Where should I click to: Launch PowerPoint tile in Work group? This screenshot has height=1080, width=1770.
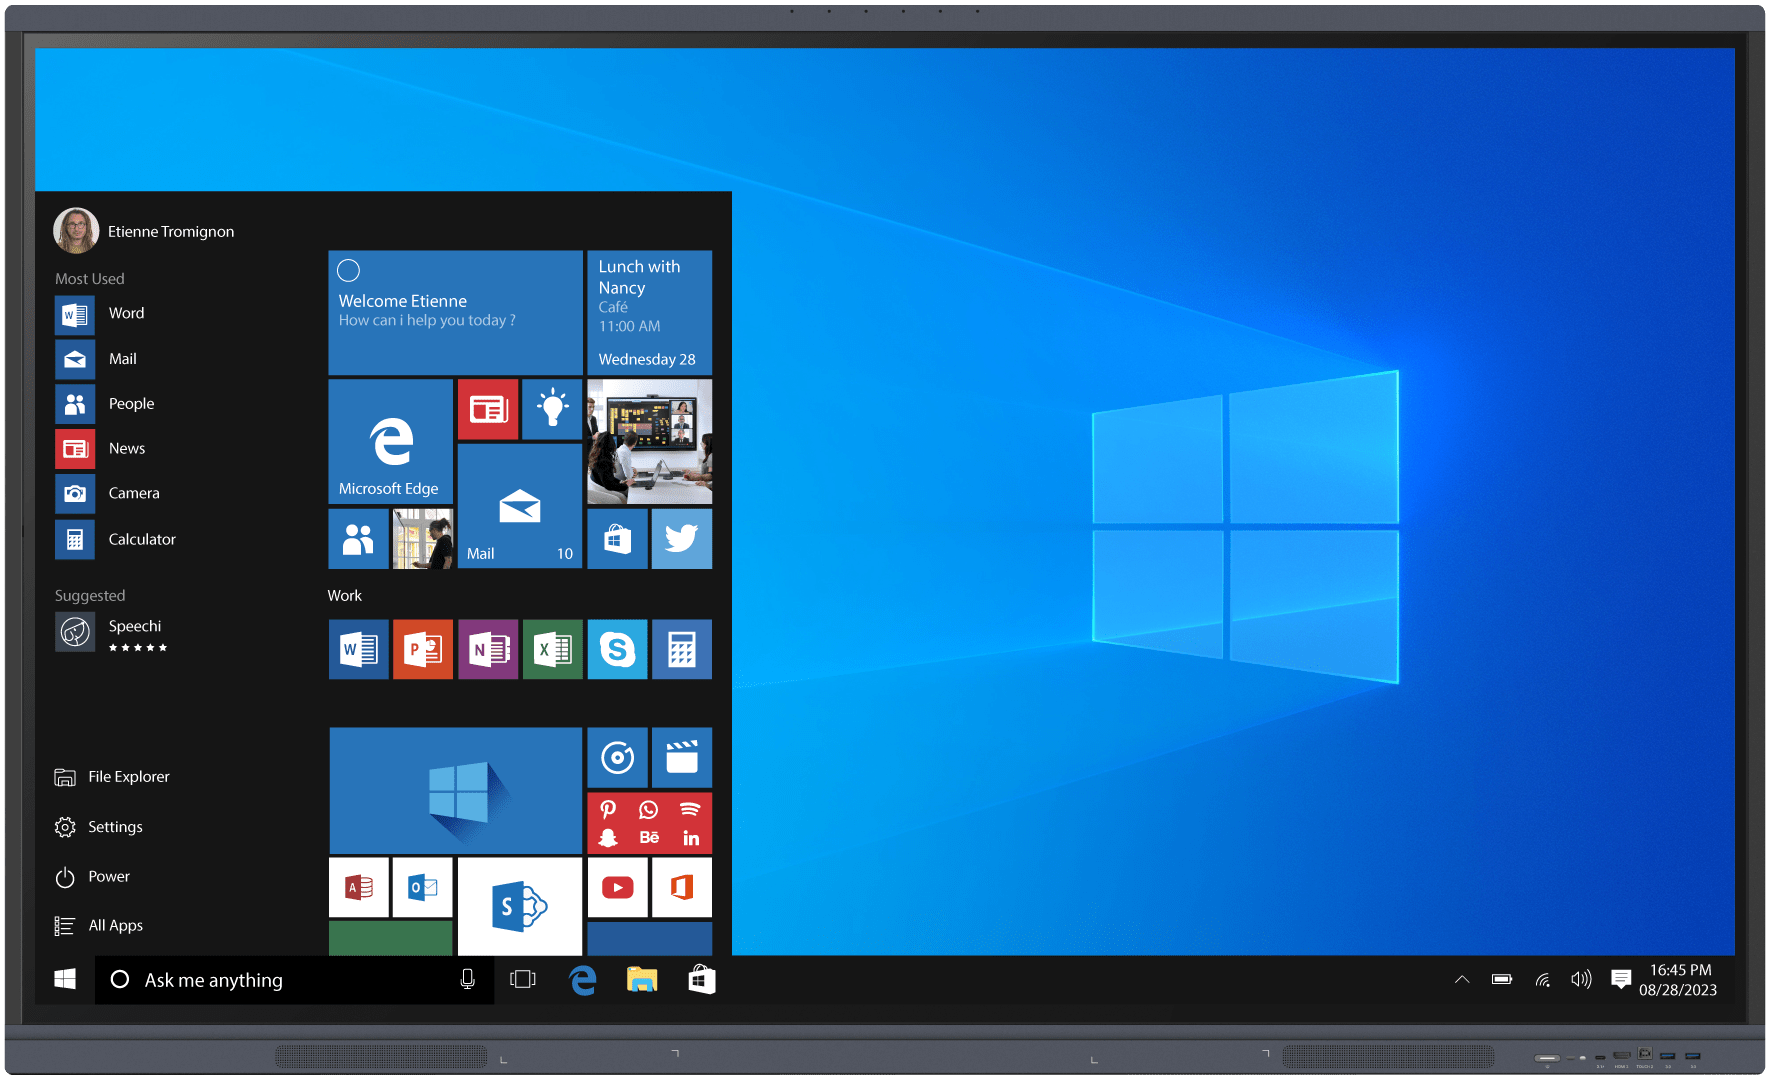423,650
